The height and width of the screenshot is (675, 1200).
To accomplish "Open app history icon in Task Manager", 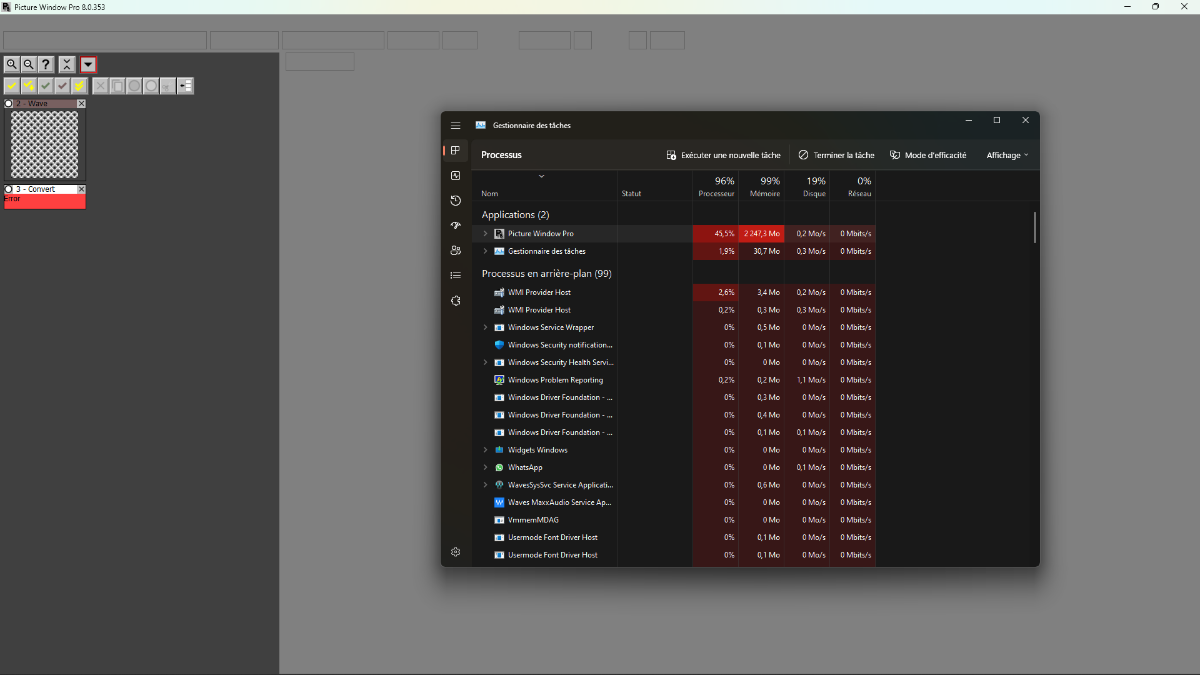I will (x=455, y=201).
